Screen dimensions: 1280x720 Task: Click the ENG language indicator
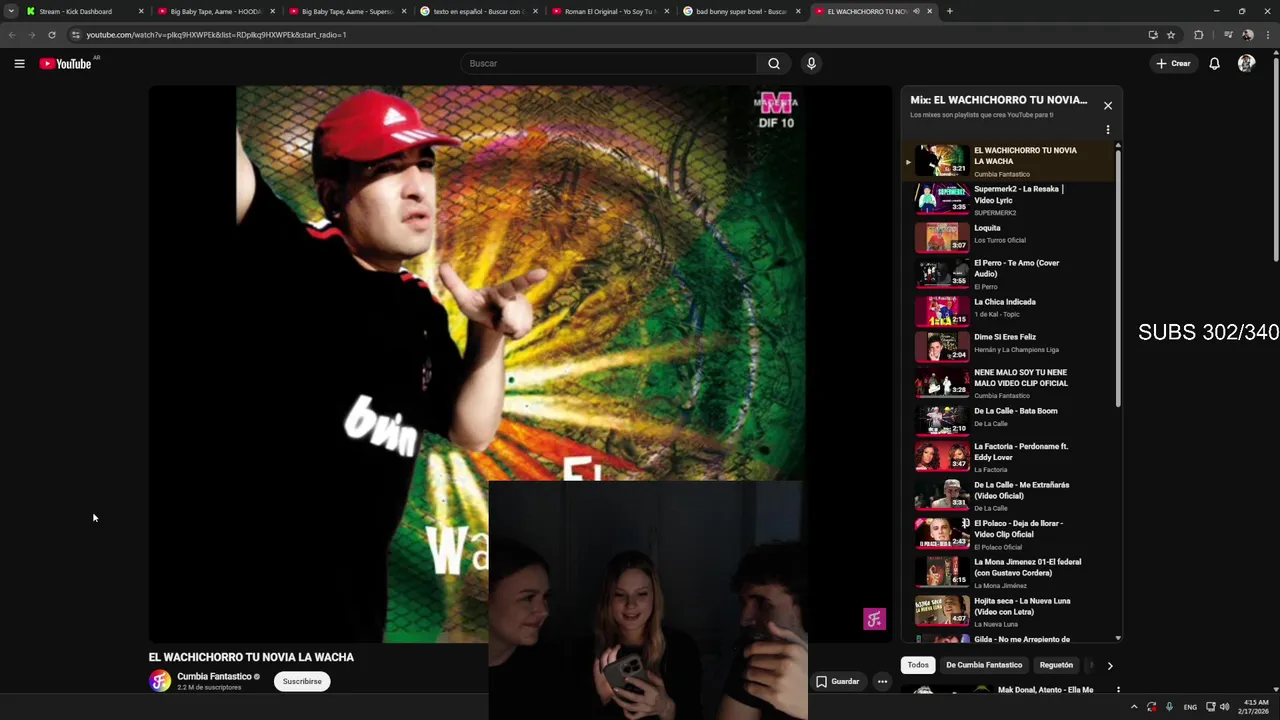pos(1190,707)
